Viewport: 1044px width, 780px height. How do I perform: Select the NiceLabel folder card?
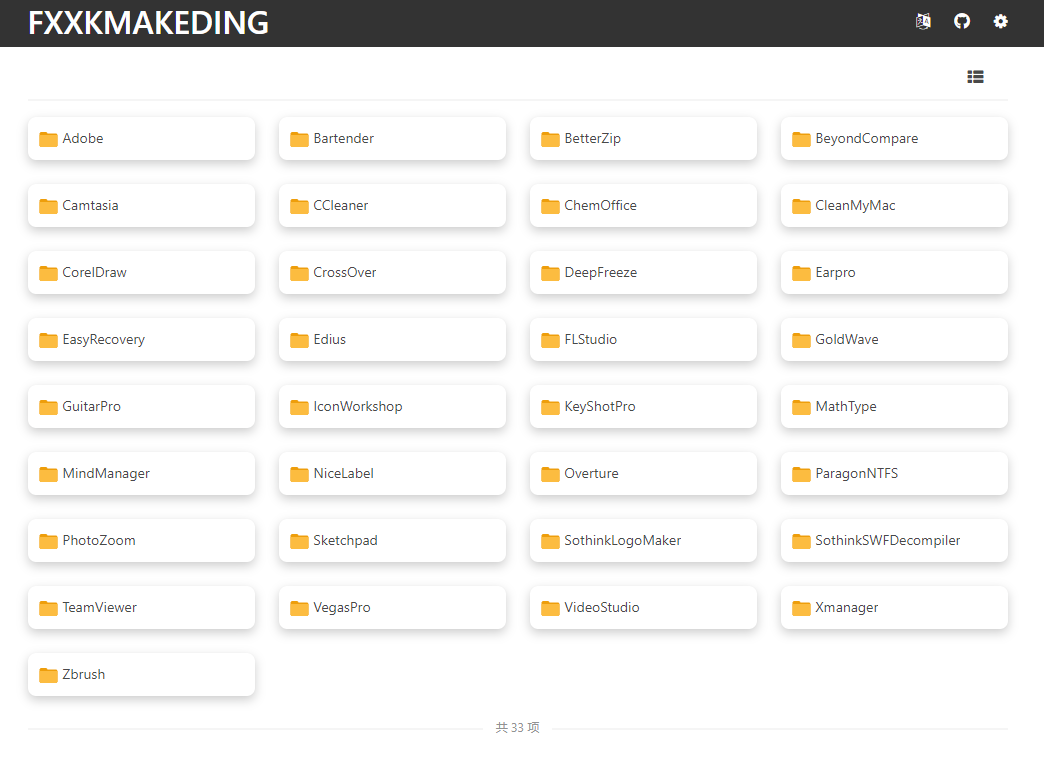tap(392, 474)
